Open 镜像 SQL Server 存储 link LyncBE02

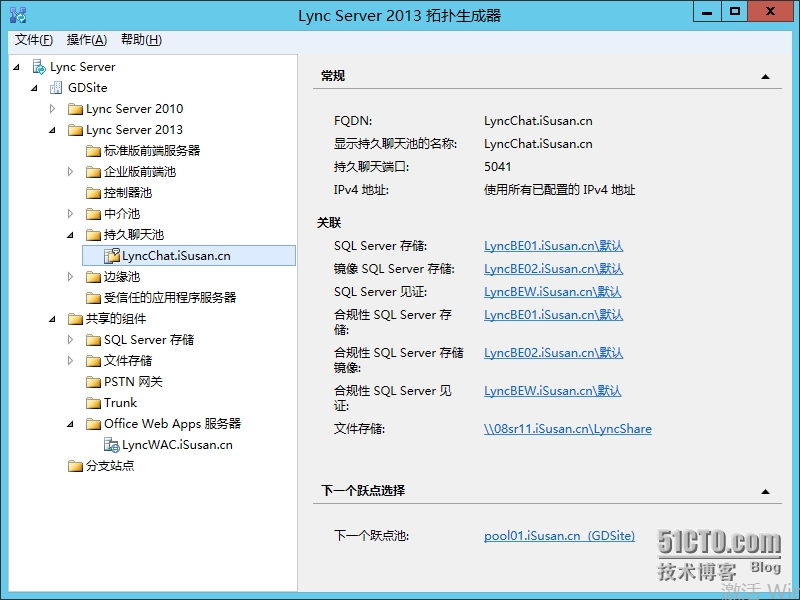point(554,269)
